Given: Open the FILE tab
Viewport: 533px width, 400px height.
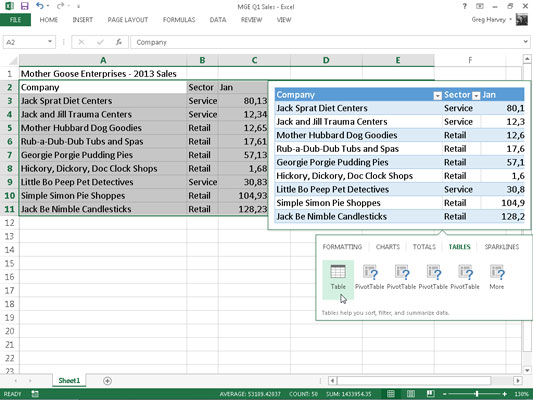Looking at the screenshot, I should click(x=15, y=20).
